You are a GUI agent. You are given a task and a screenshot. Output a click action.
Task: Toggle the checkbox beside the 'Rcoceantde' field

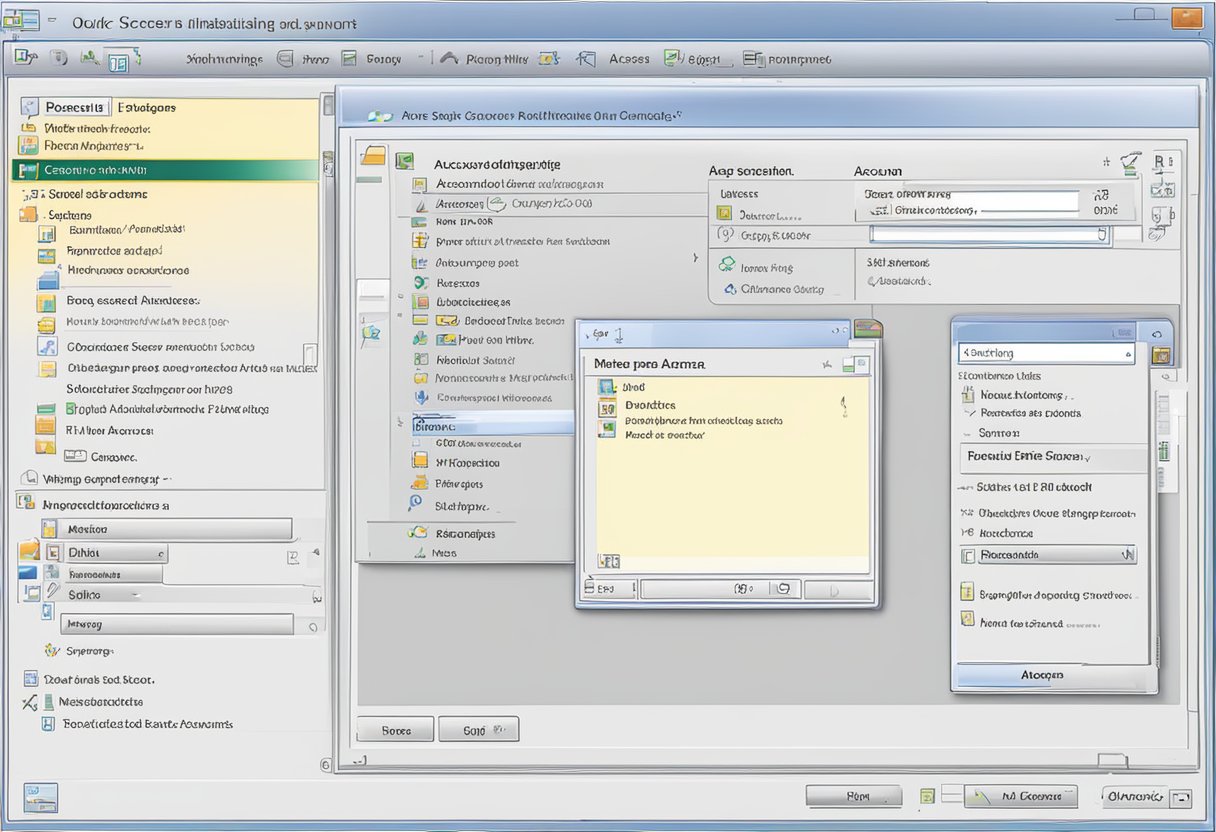coord(967,555)
